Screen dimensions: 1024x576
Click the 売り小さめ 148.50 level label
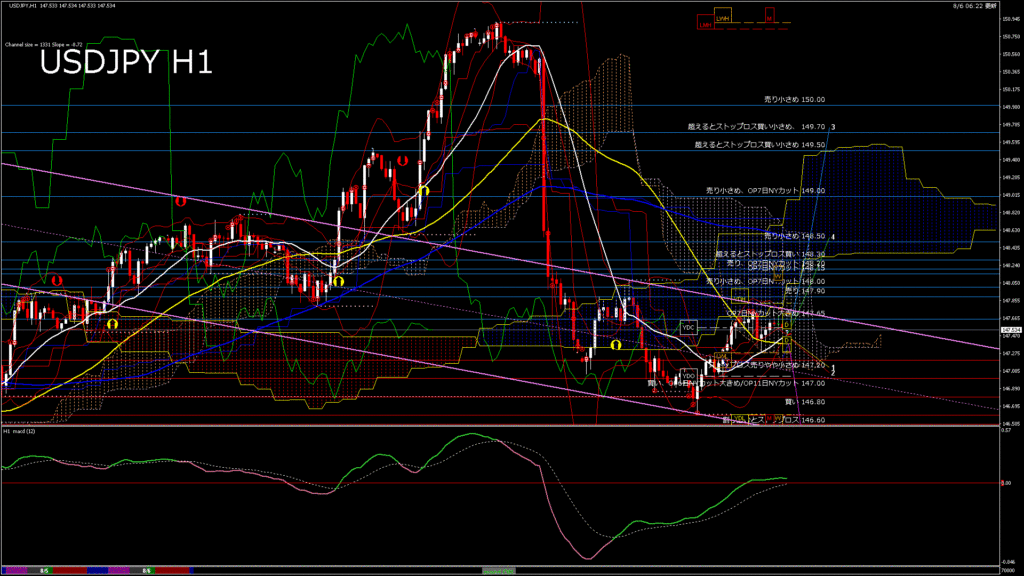pyautogui.click(x=794, y=236)
